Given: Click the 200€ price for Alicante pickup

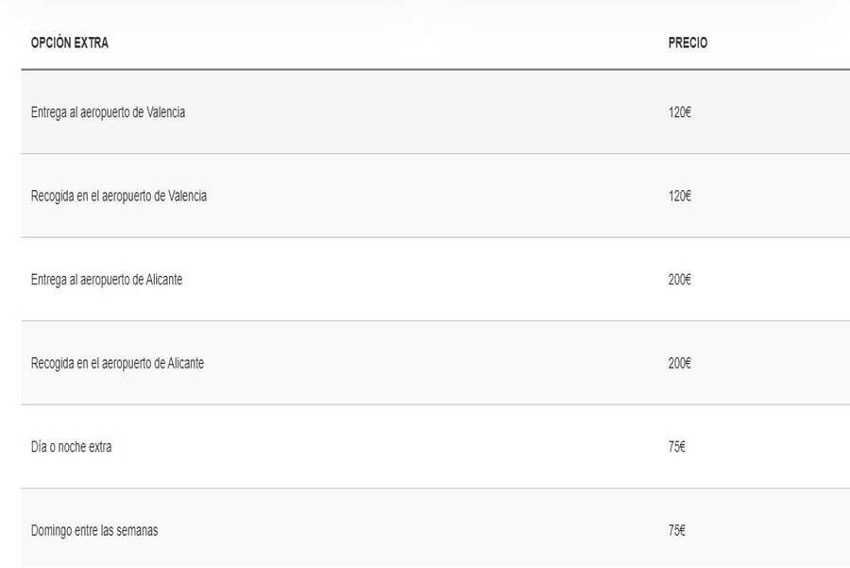Looking at the screenshot, I should pos(679,363).
